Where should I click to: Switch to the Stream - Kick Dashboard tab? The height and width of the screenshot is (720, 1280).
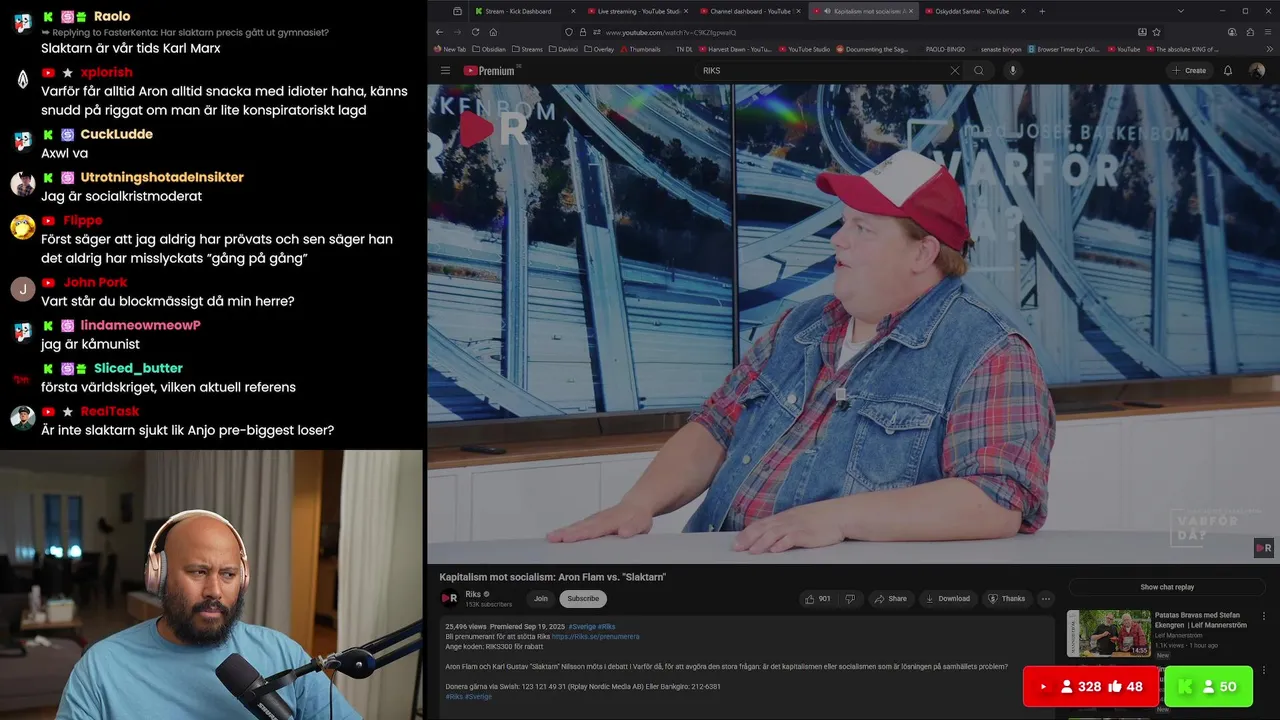524,11
